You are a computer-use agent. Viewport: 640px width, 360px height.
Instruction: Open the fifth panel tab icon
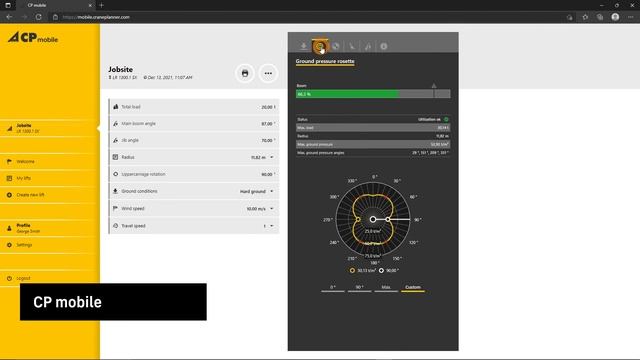coord(368,46)
